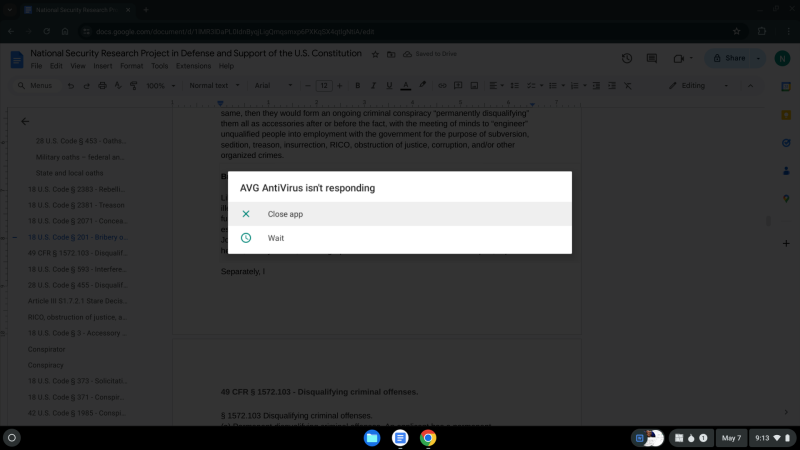Insert a link
The image size is (800, 450).
point(442,86)
